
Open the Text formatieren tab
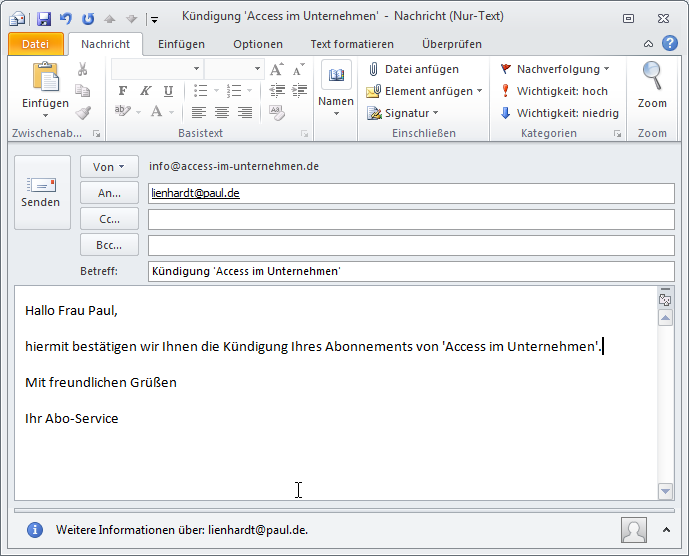coord(353,44)
